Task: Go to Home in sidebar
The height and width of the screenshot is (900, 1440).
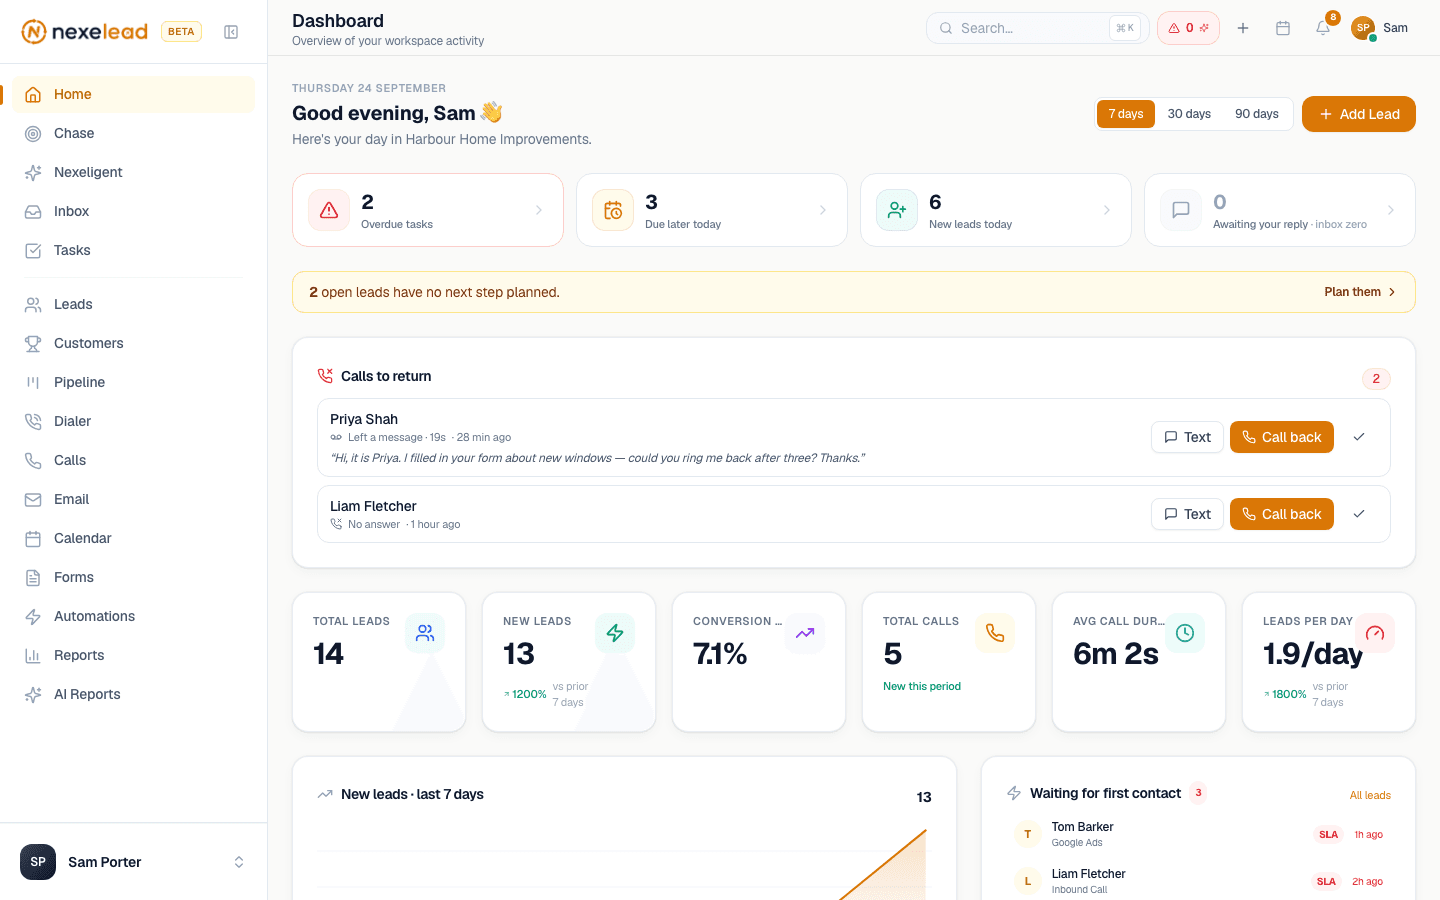Action: click(x=134, y=94)
